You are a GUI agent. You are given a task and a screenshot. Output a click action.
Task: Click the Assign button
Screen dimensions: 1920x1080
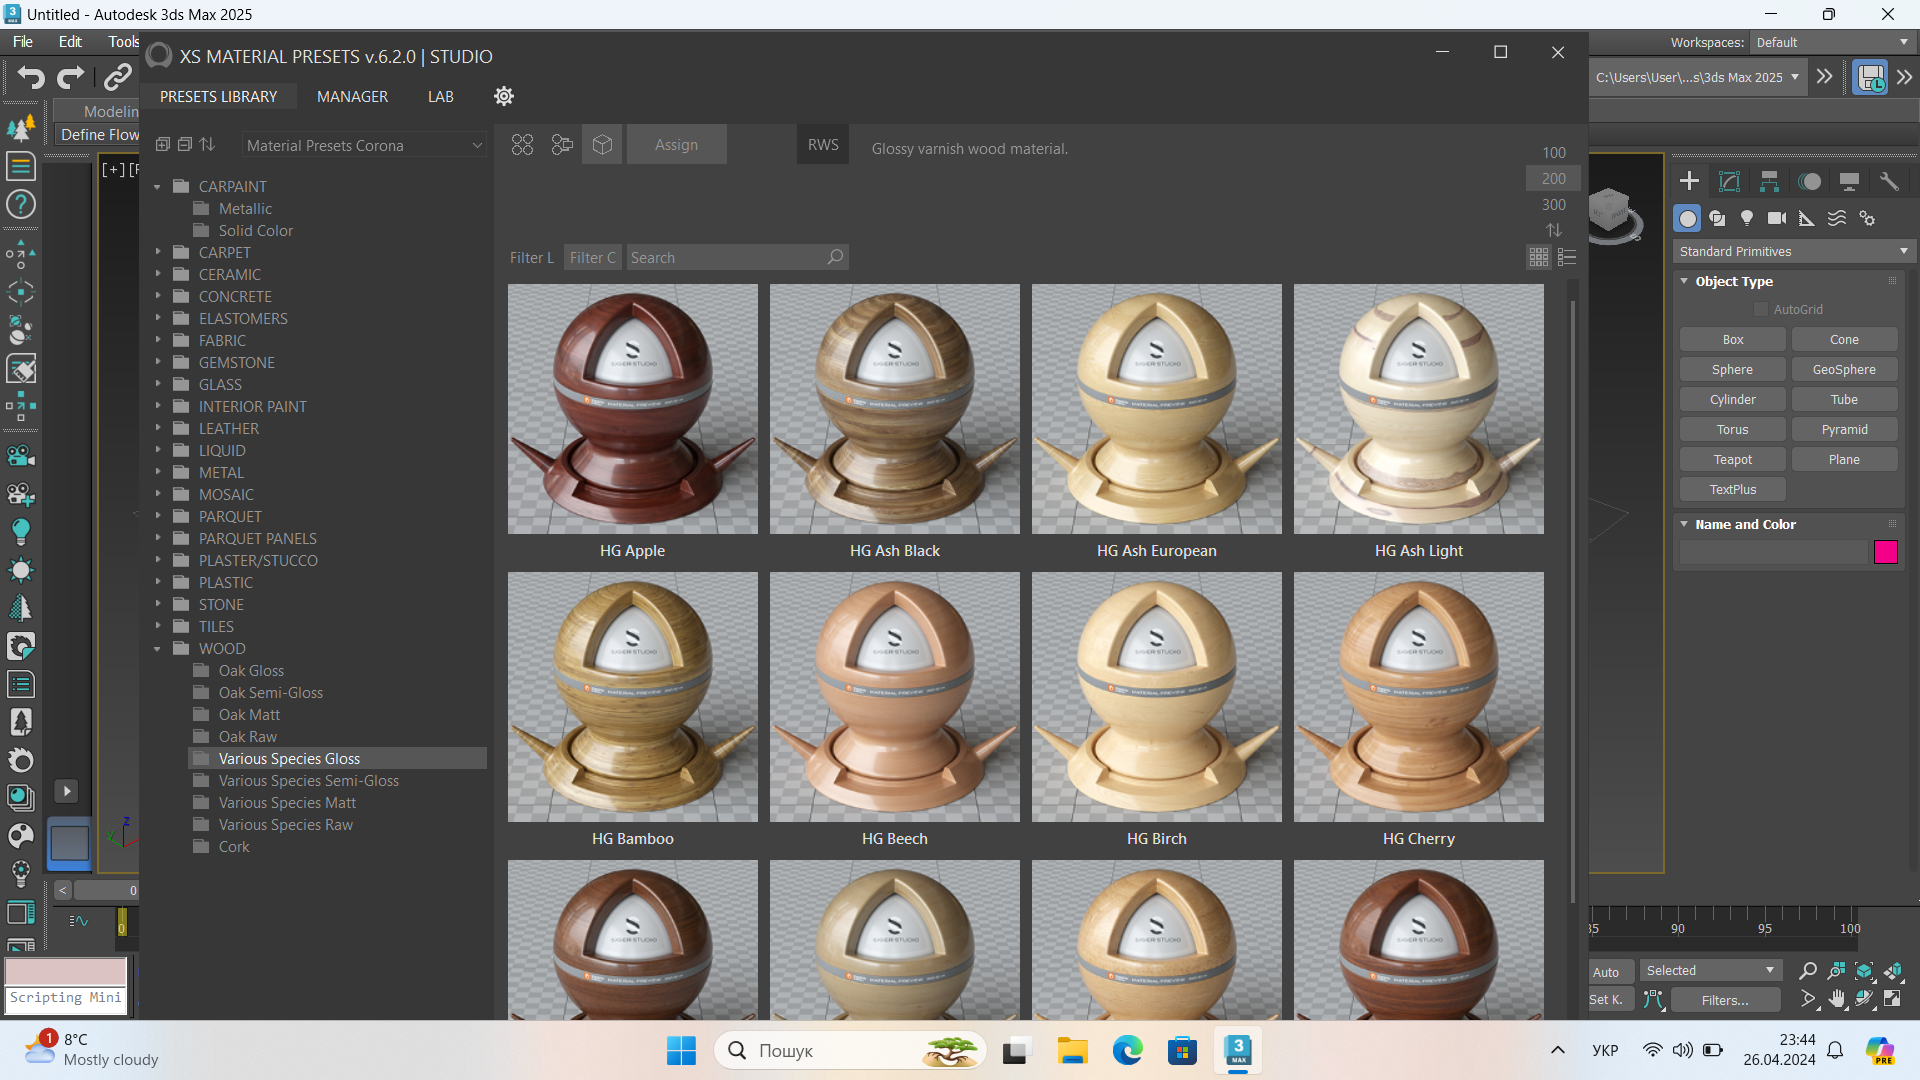coord(676,145)
